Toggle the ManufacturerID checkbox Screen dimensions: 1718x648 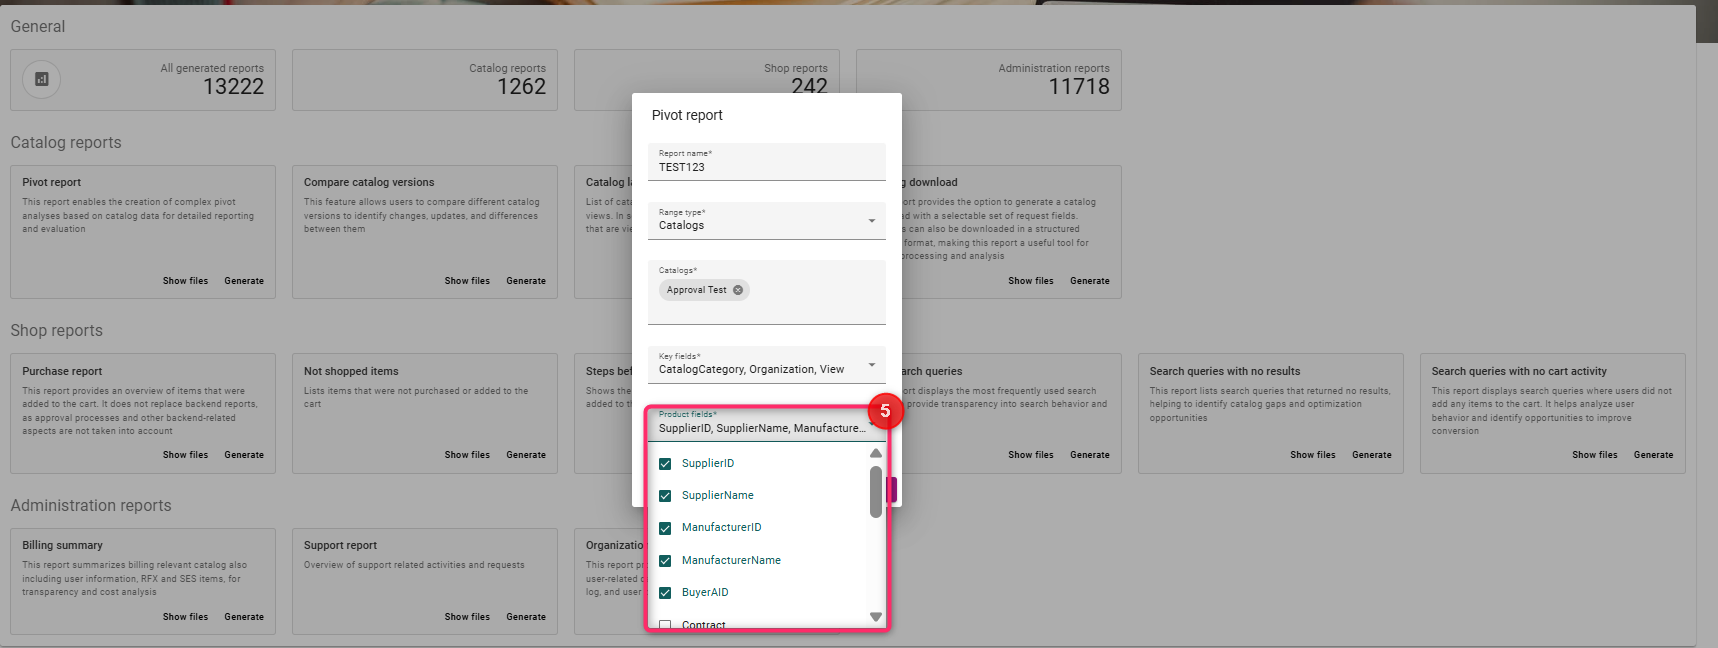[x=665, y=528]
